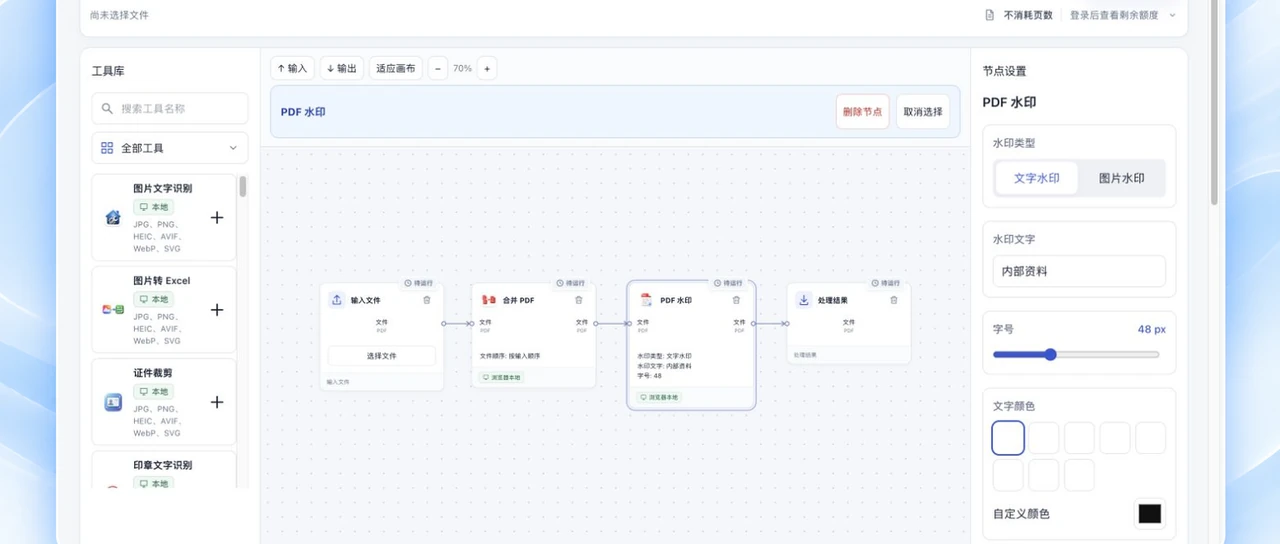Select 文字水印 watermark type
Viewport: 1280px width, 544px height.
[1036, 178]
